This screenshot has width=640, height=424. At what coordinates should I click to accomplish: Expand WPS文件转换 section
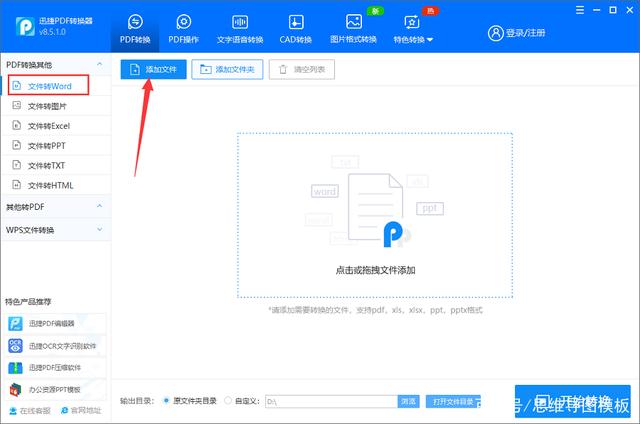(56, 230)
